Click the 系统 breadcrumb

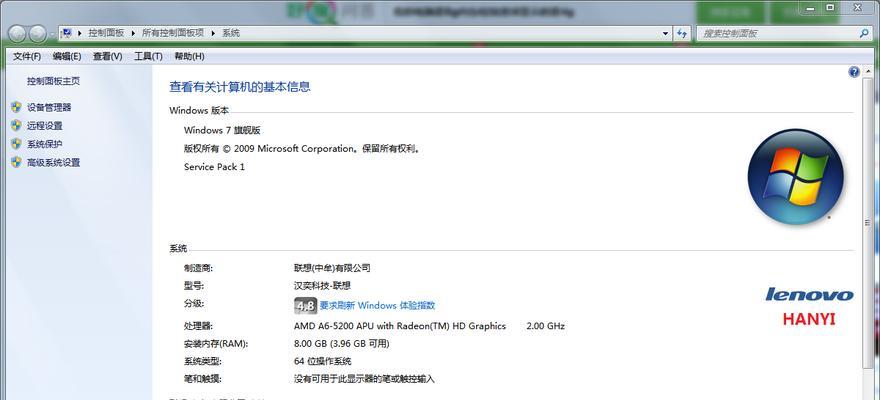click(231, 33)
